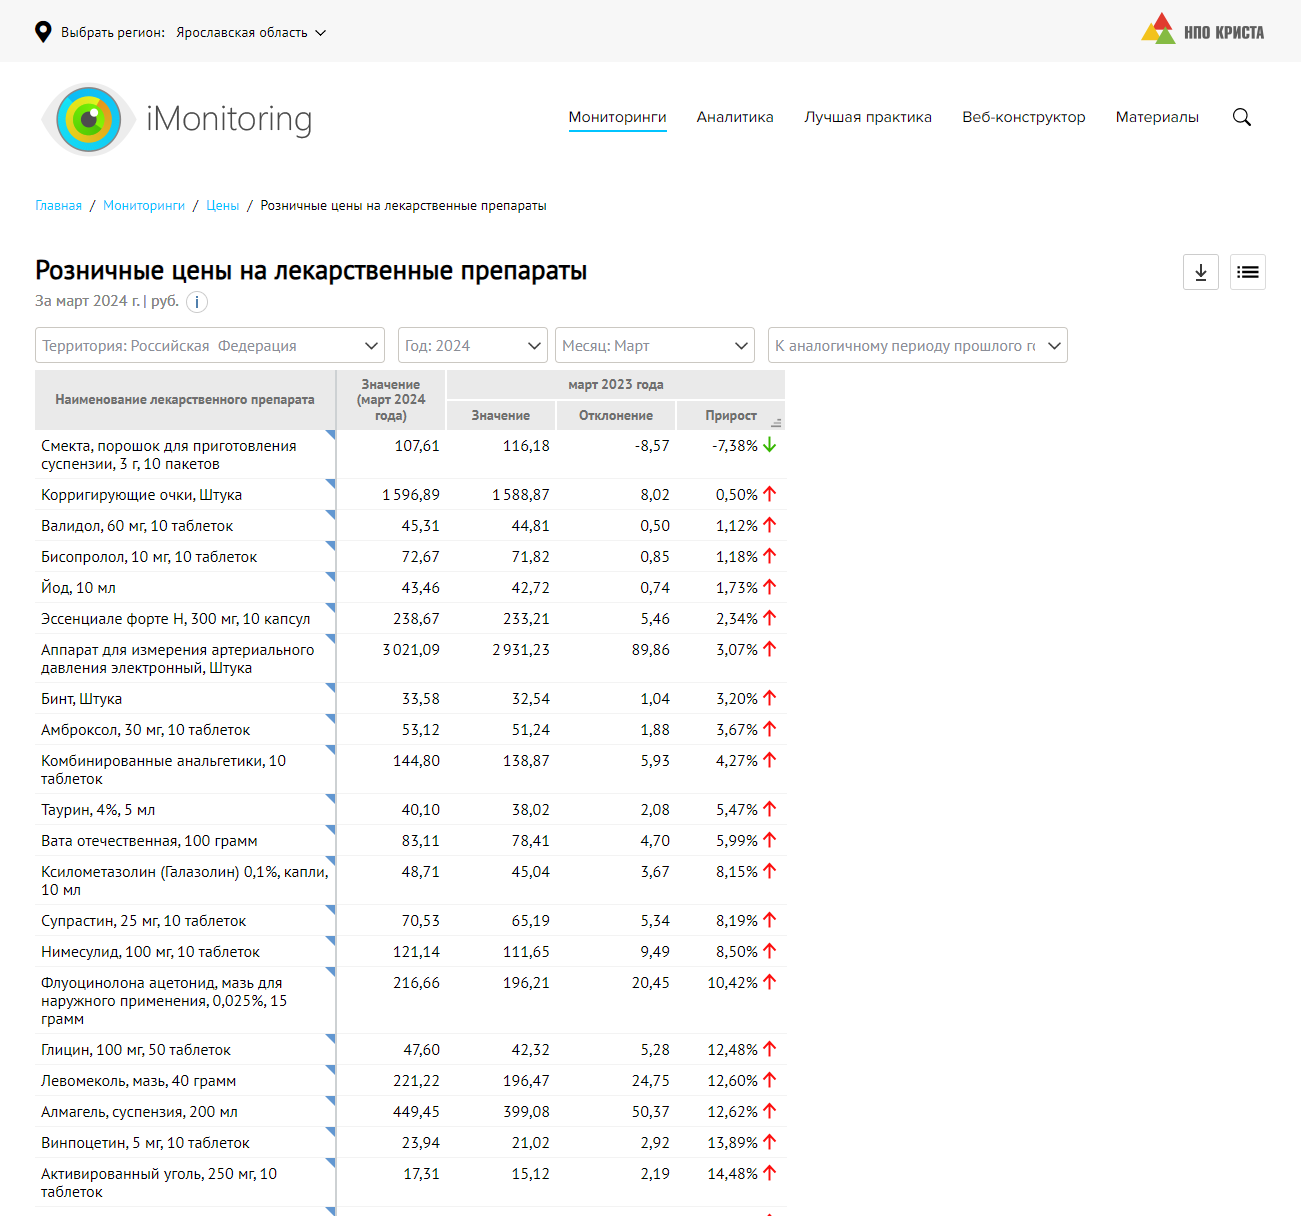Click the sort icon in Прирост column
Screen dimensions: 1301x1216
(x=776, y=423)
